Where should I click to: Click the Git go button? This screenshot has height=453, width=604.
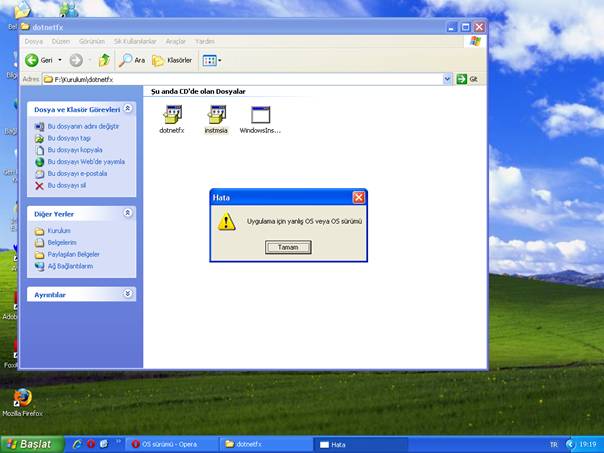pos(467,79)
